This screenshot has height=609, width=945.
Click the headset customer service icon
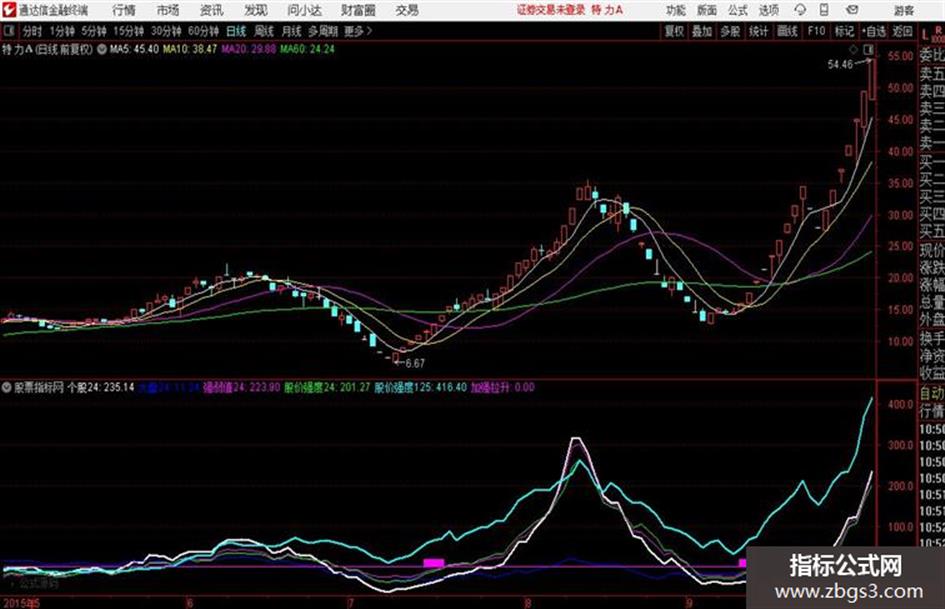[800, 10]
